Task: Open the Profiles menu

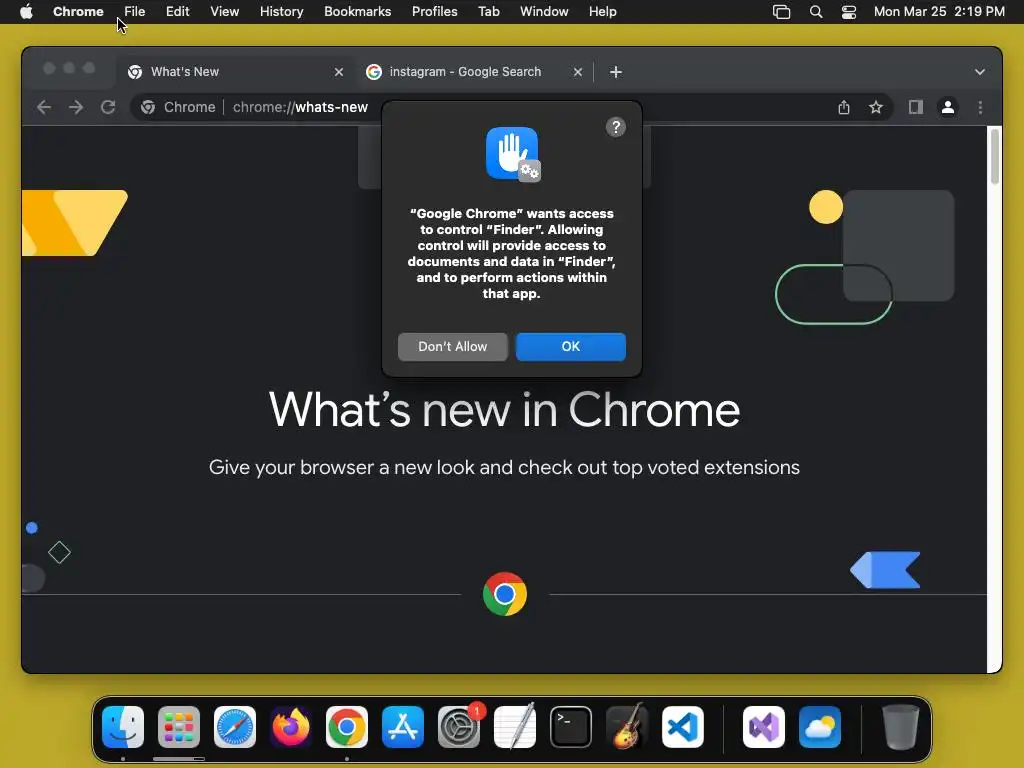Action: tap(435, 12)
